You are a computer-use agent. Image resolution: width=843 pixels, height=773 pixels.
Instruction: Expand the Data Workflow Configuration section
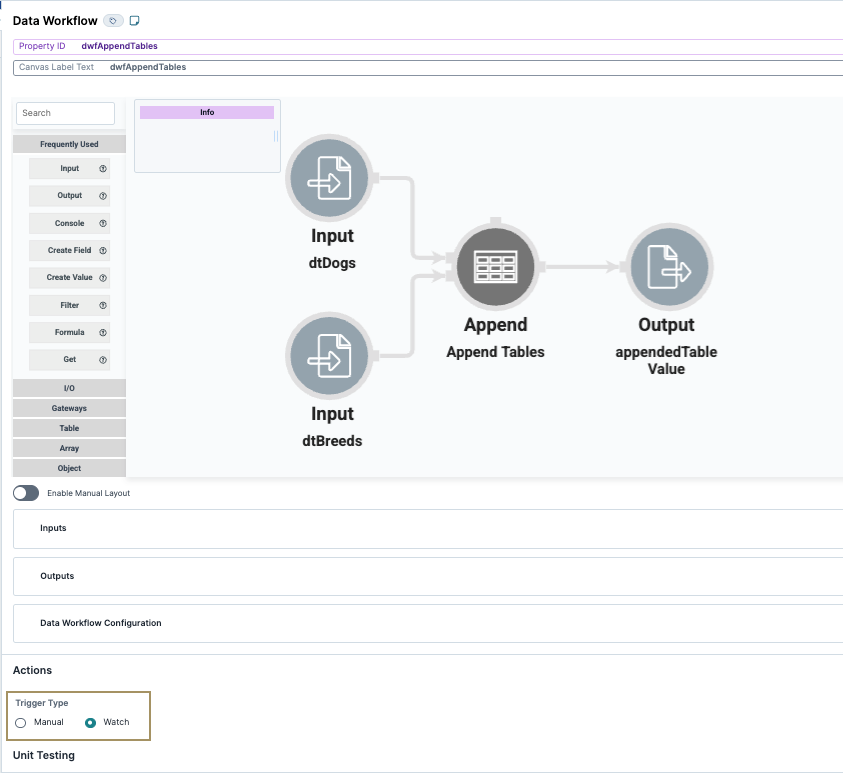point(99,622)
